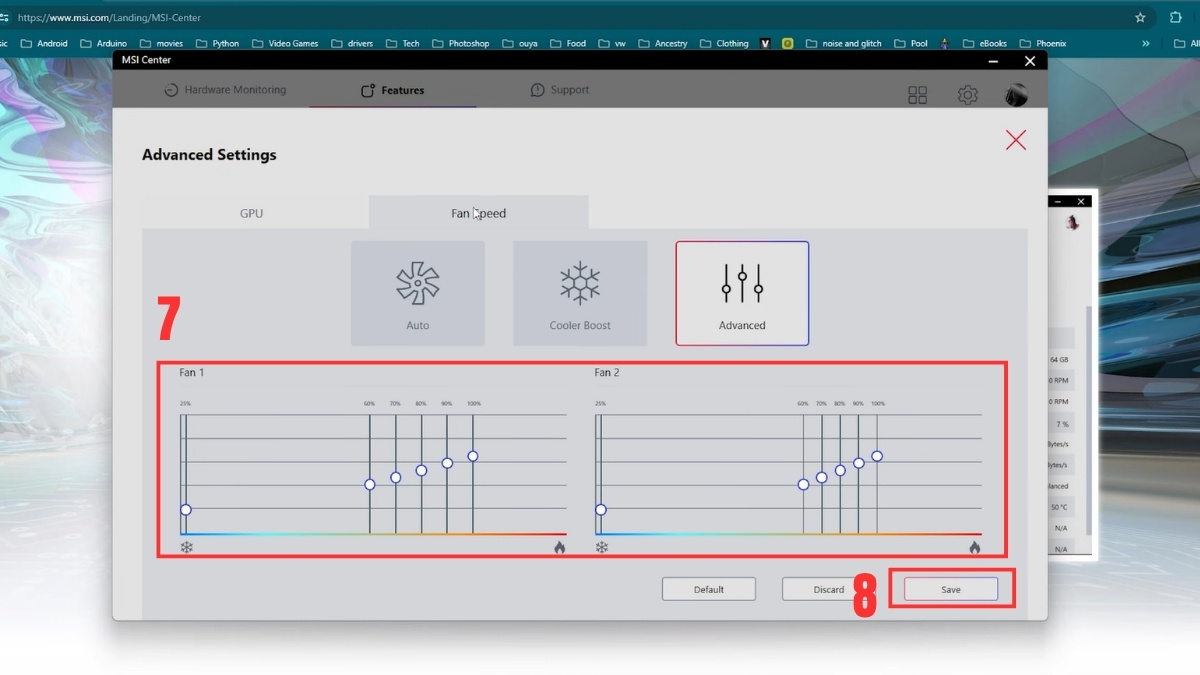The height and width of the screenshot is (675, 1200).
Task: Click Fan 2 snowflake cold-end icon
Action: 601,547
